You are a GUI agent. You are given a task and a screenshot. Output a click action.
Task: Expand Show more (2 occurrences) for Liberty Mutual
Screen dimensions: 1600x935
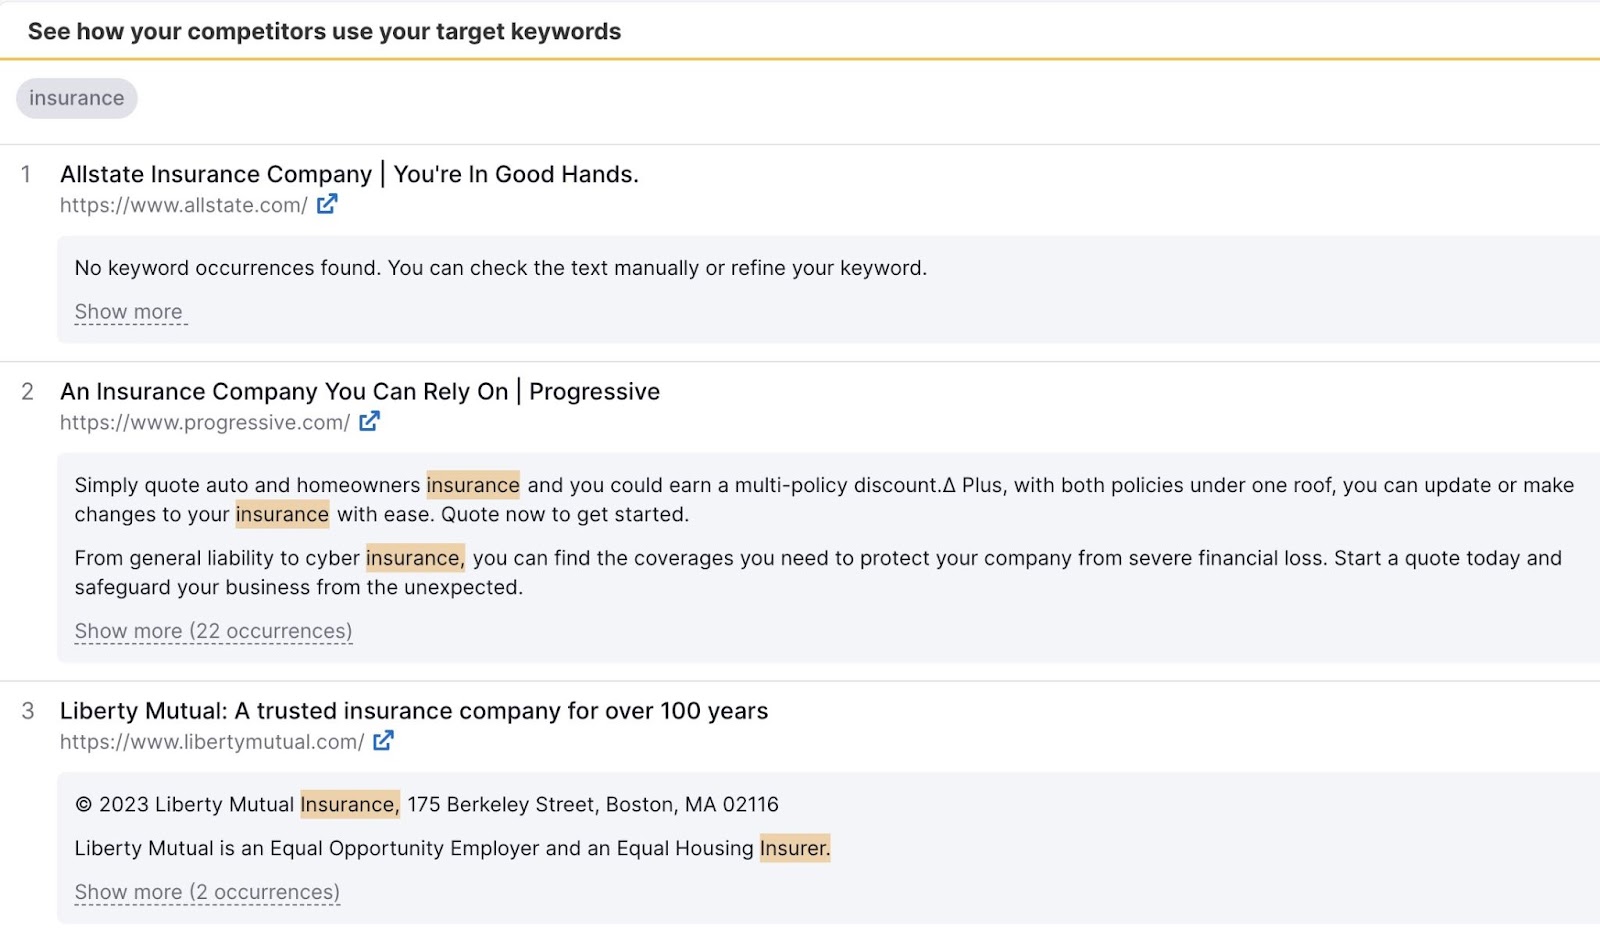tap(206, 891)
